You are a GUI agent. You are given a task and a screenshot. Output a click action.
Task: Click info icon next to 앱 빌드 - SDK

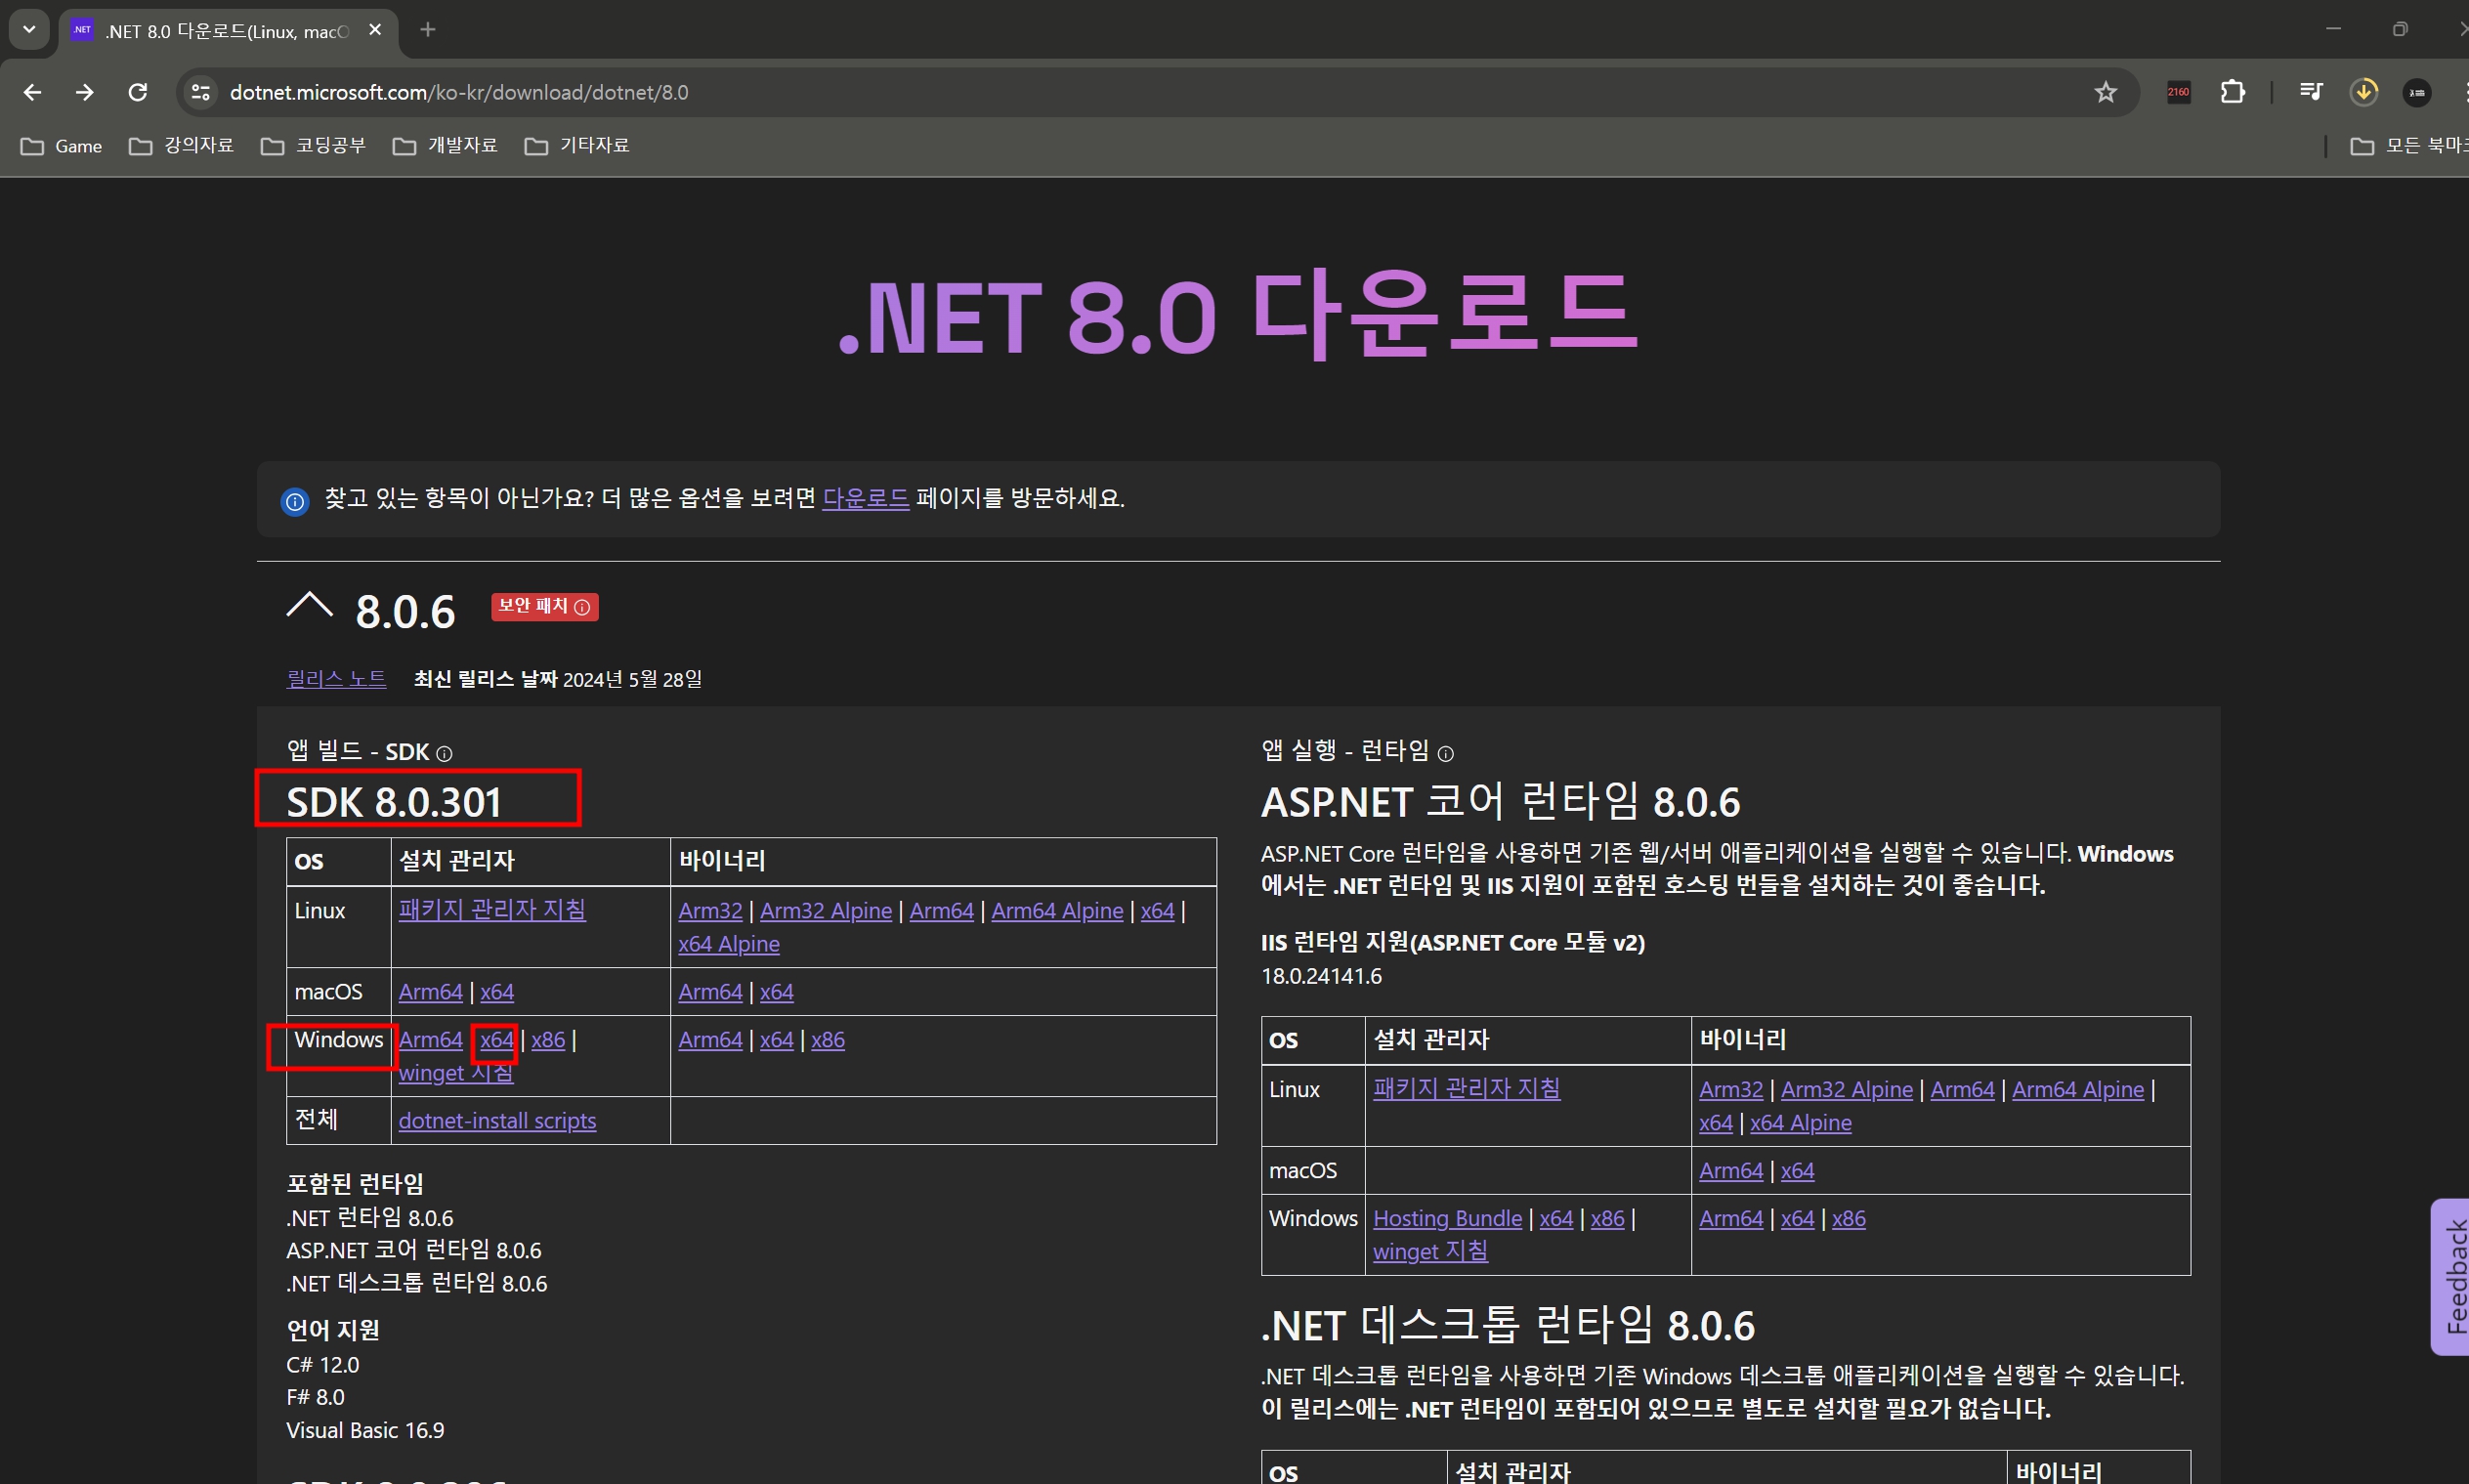(x=444, y=754)
